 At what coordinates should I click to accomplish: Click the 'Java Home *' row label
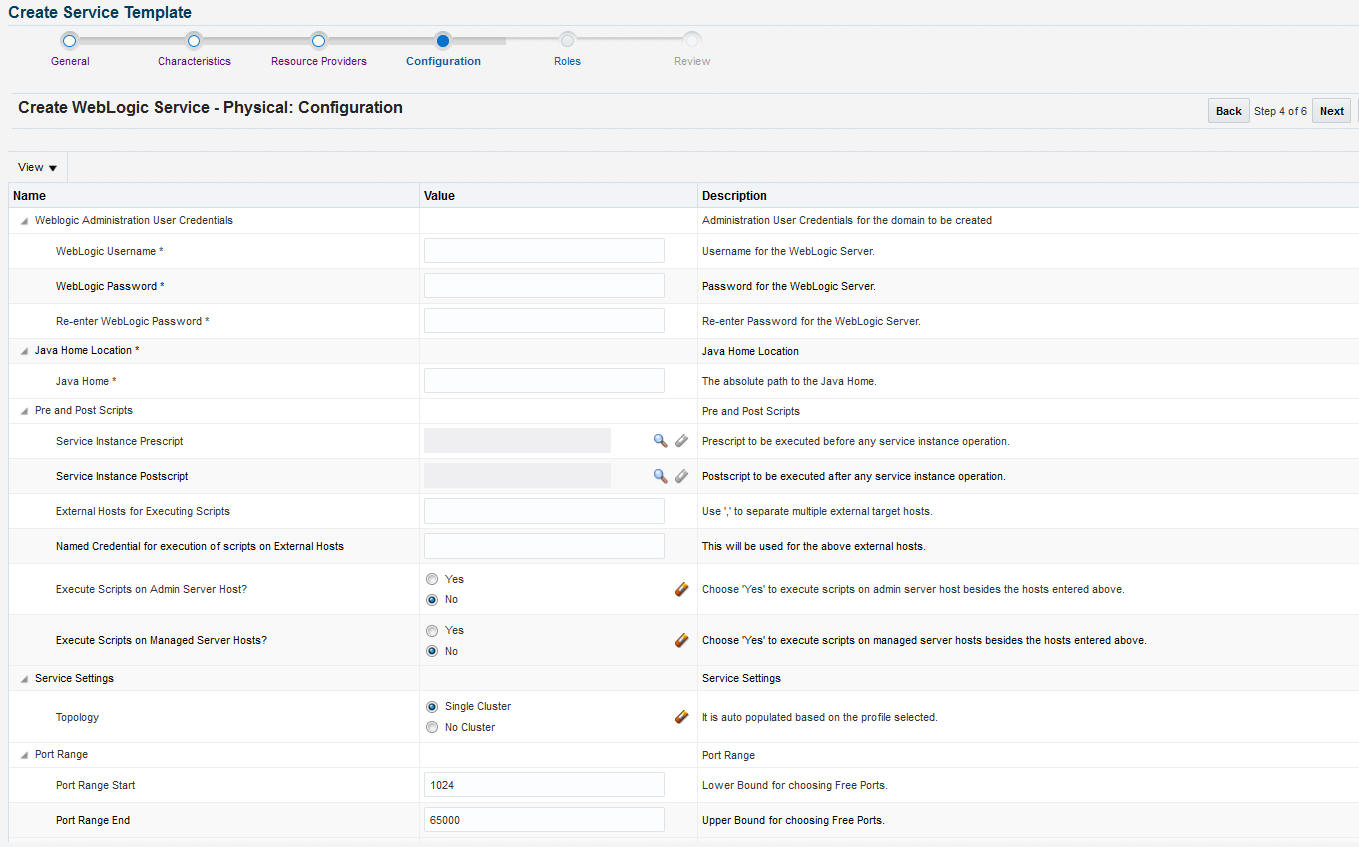pos(86,382)
